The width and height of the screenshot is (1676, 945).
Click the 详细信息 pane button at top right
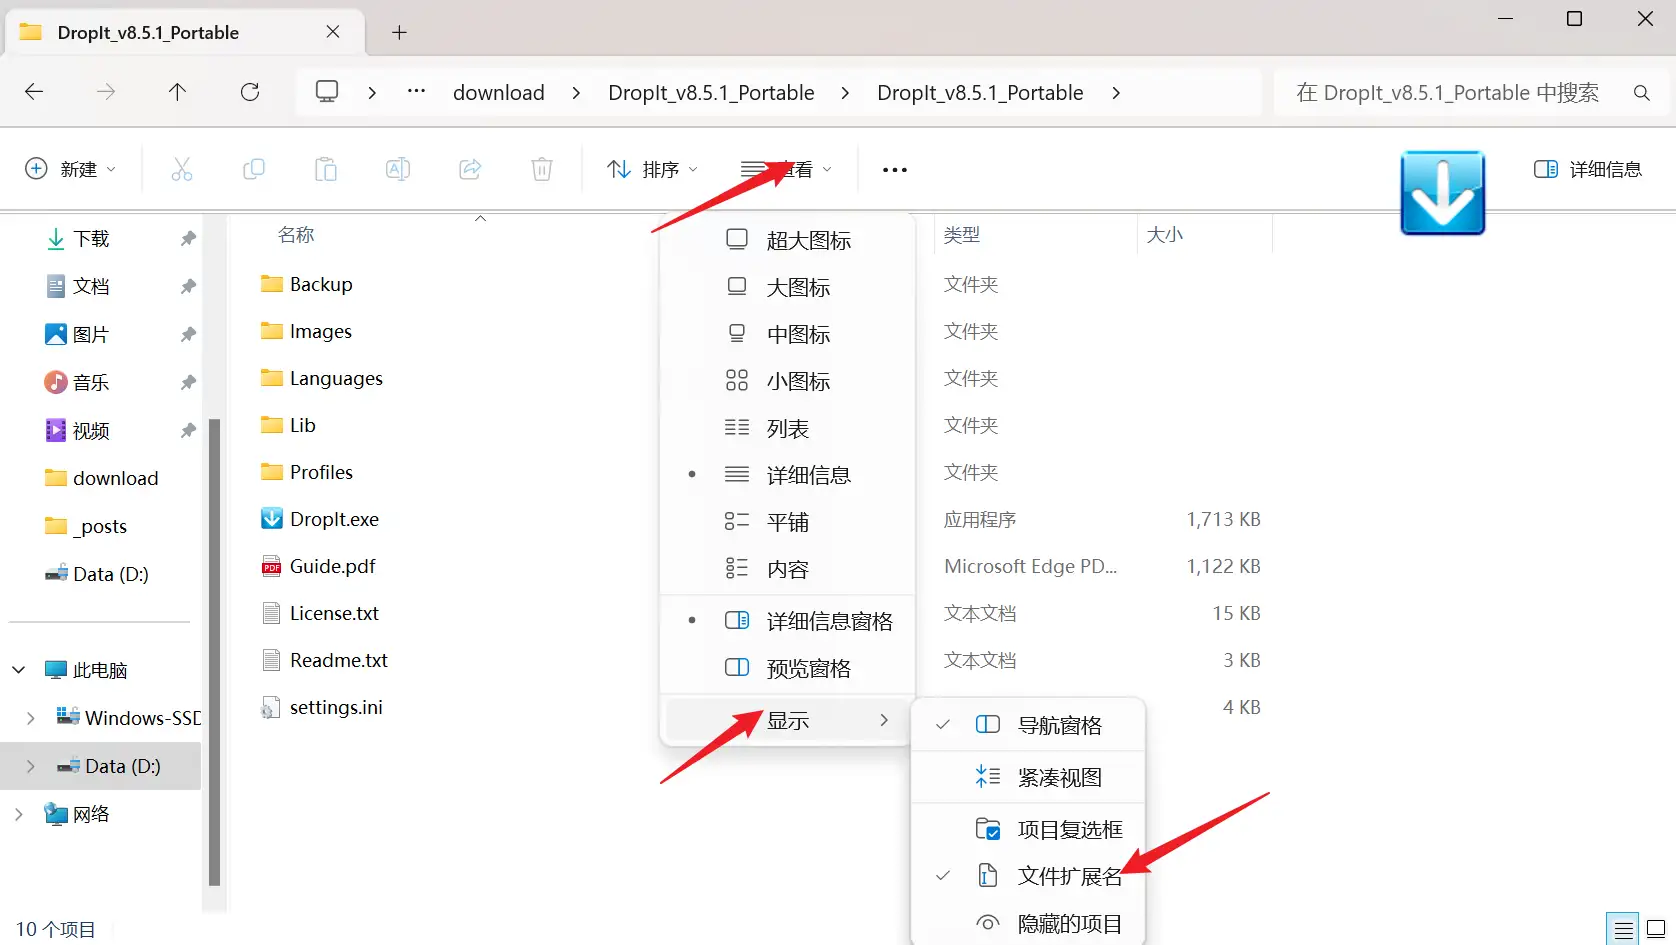1588,170
